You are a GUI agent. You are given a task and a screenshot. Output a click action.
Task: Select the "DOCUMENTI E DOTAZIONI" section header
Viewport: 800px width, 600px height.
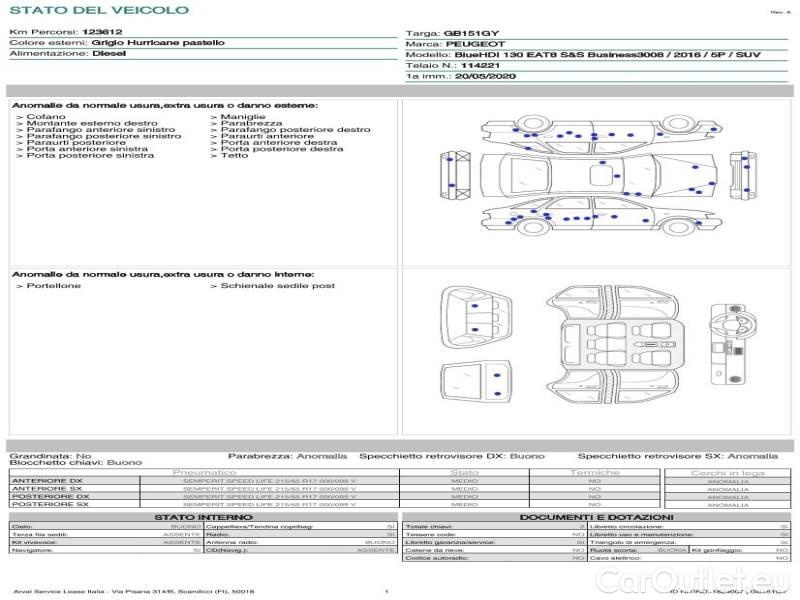tap(596, 517)
